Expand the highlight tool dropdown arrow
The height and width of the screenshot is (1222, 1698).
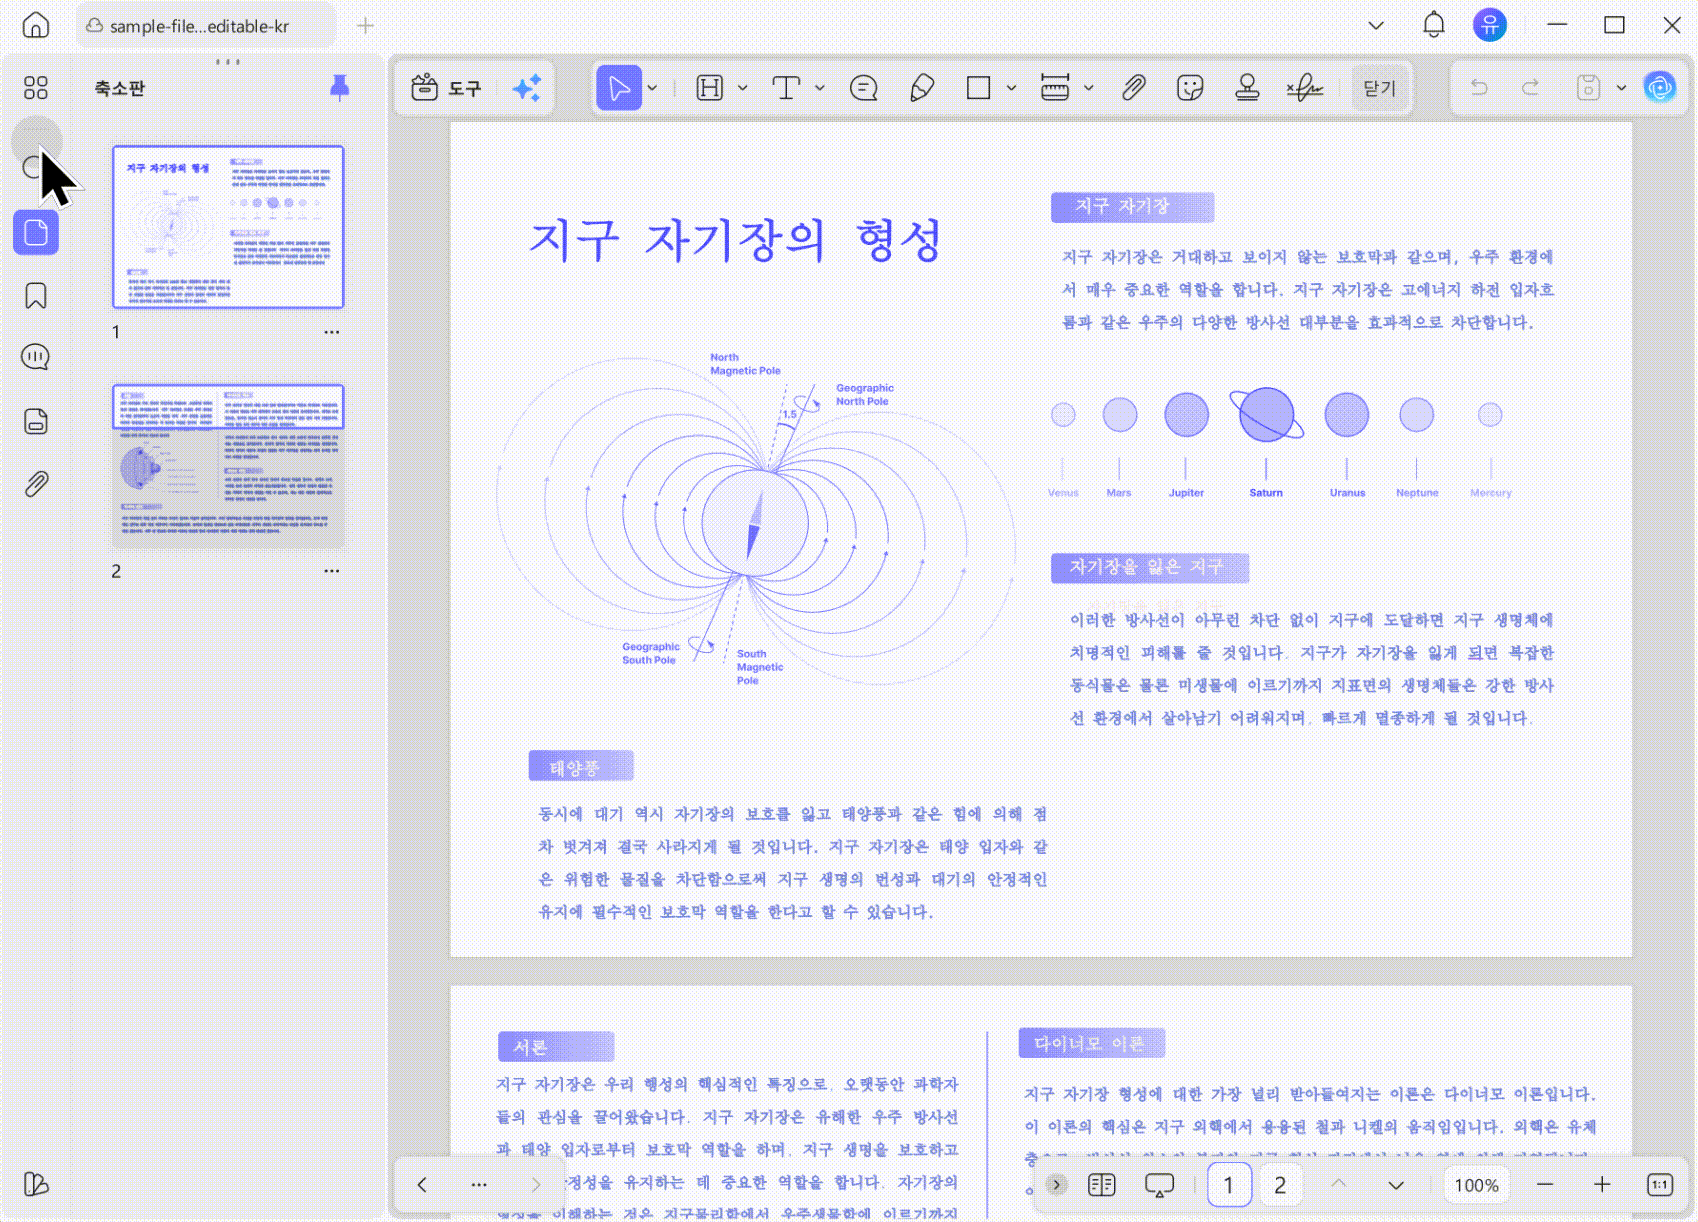[743, 88]
